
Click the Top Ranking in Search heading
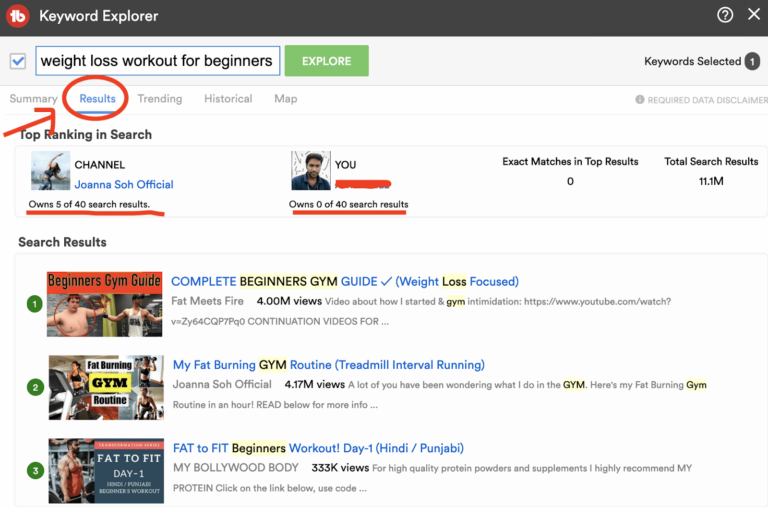tap(85, 135)
